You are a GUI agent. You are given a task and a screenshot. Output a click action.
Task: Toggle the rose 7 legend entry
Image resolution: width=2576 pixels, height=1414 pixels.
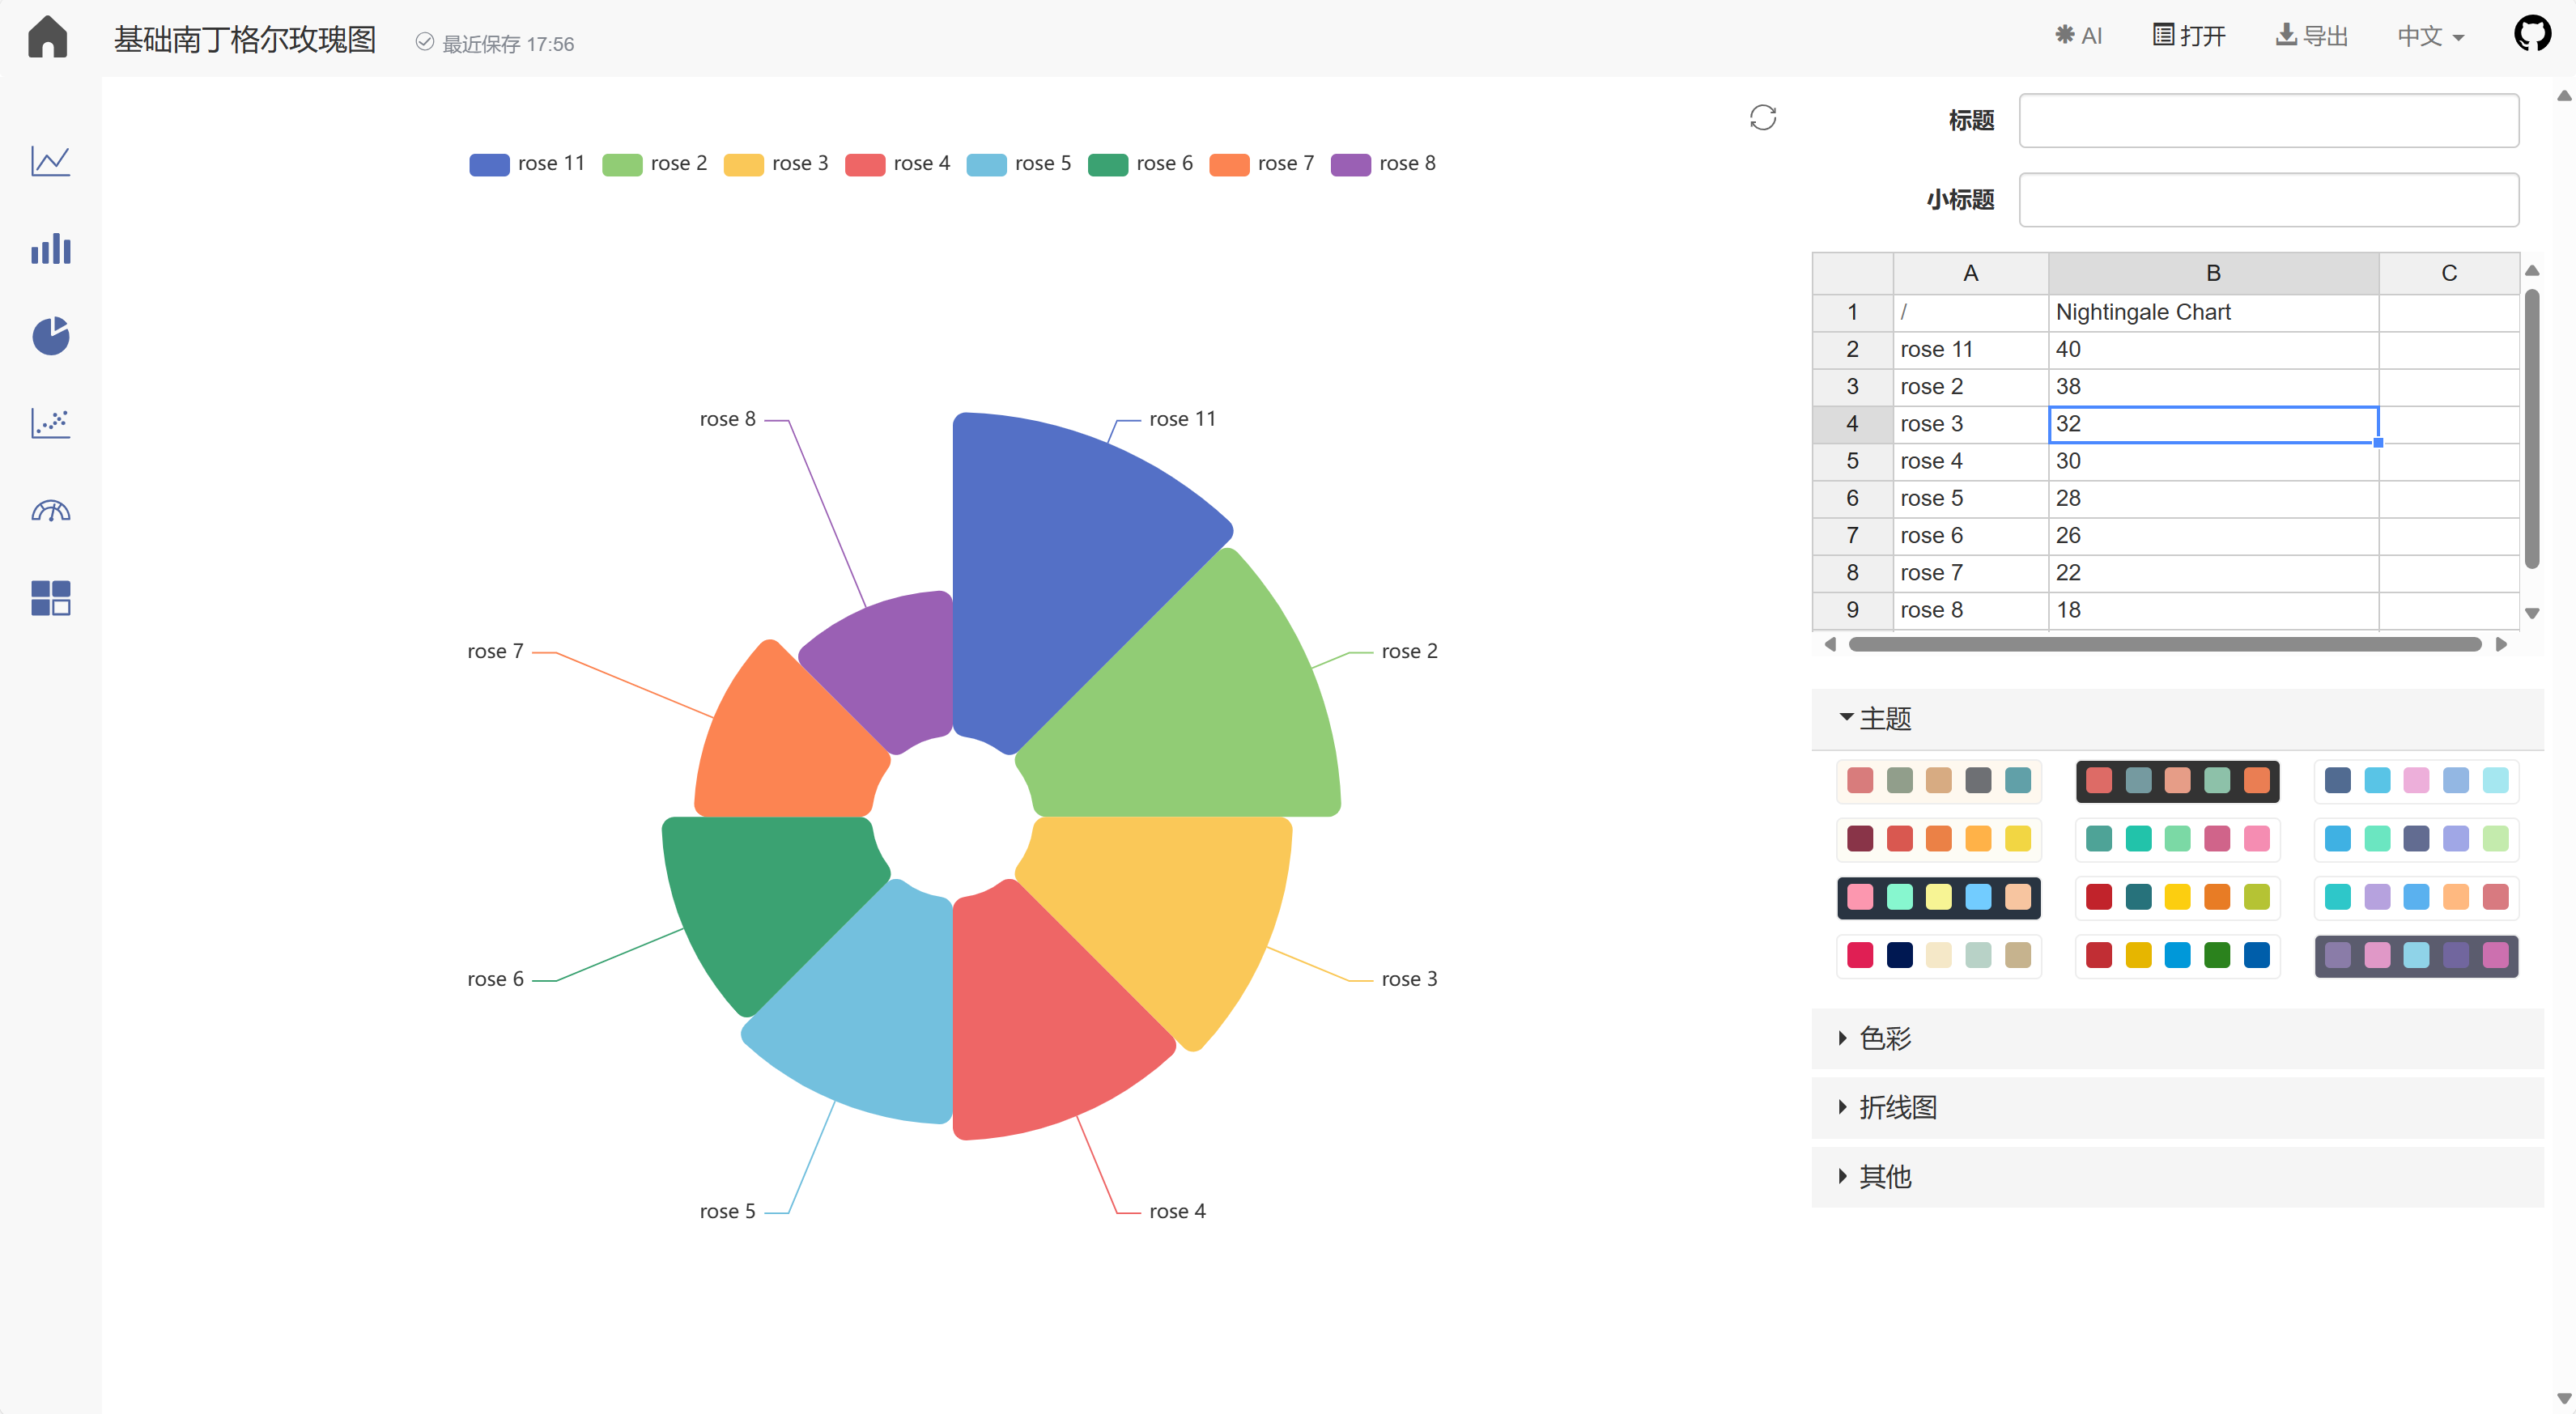[x=1262, y=163]
